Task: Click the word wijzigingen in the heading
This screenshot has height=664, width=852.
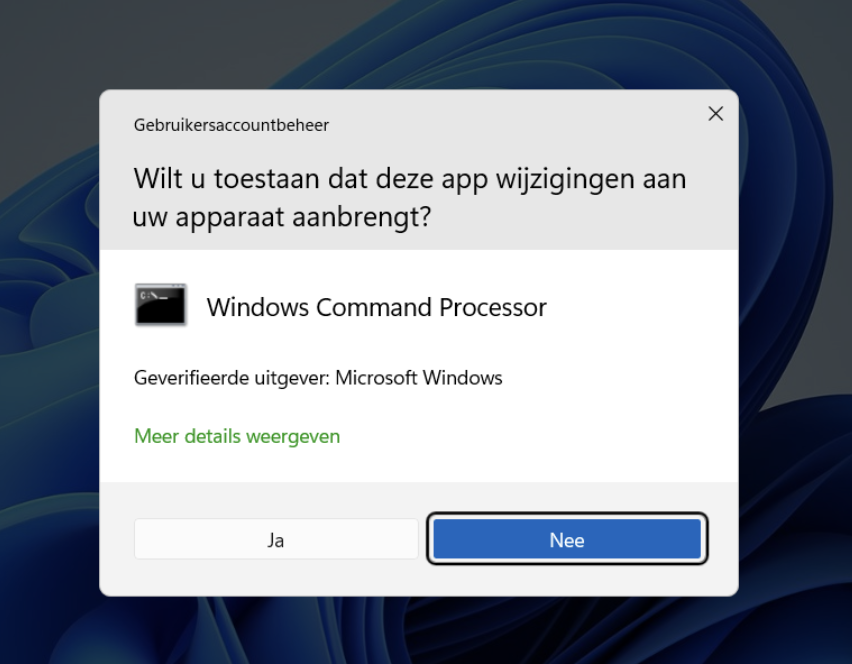Action: [565, 180]
